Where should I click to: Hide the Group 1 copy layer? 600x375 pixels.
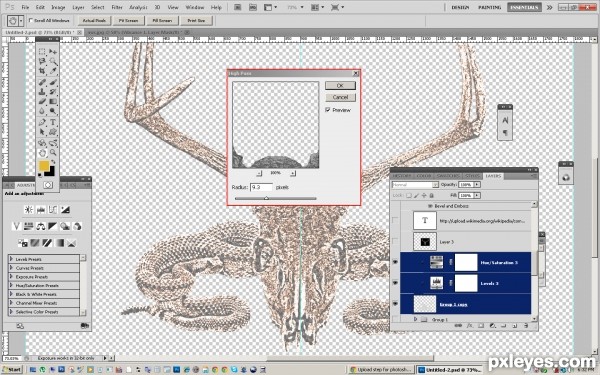pos(395,304)
